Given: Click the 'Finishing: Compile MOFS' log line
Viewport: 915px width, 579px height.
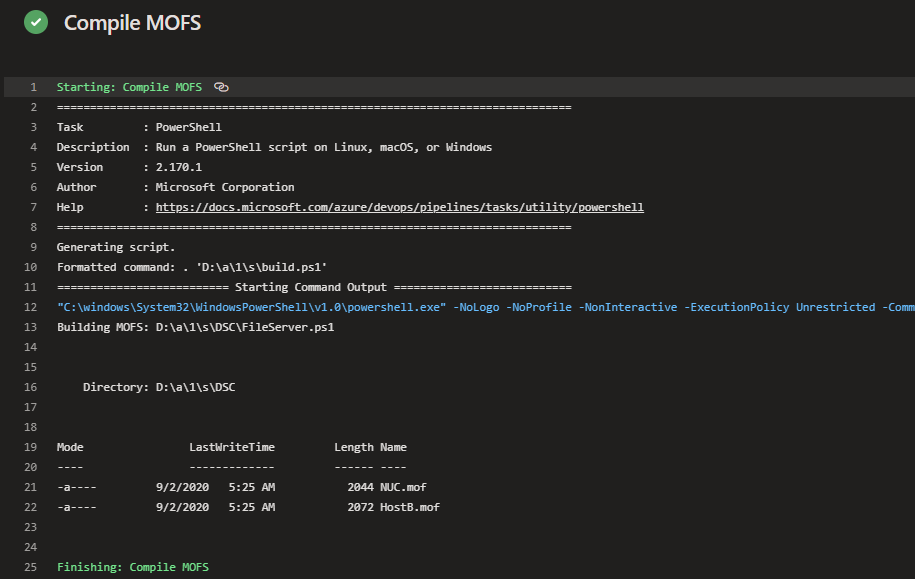Looking at the screenshot, I should (x=132, y=567).
